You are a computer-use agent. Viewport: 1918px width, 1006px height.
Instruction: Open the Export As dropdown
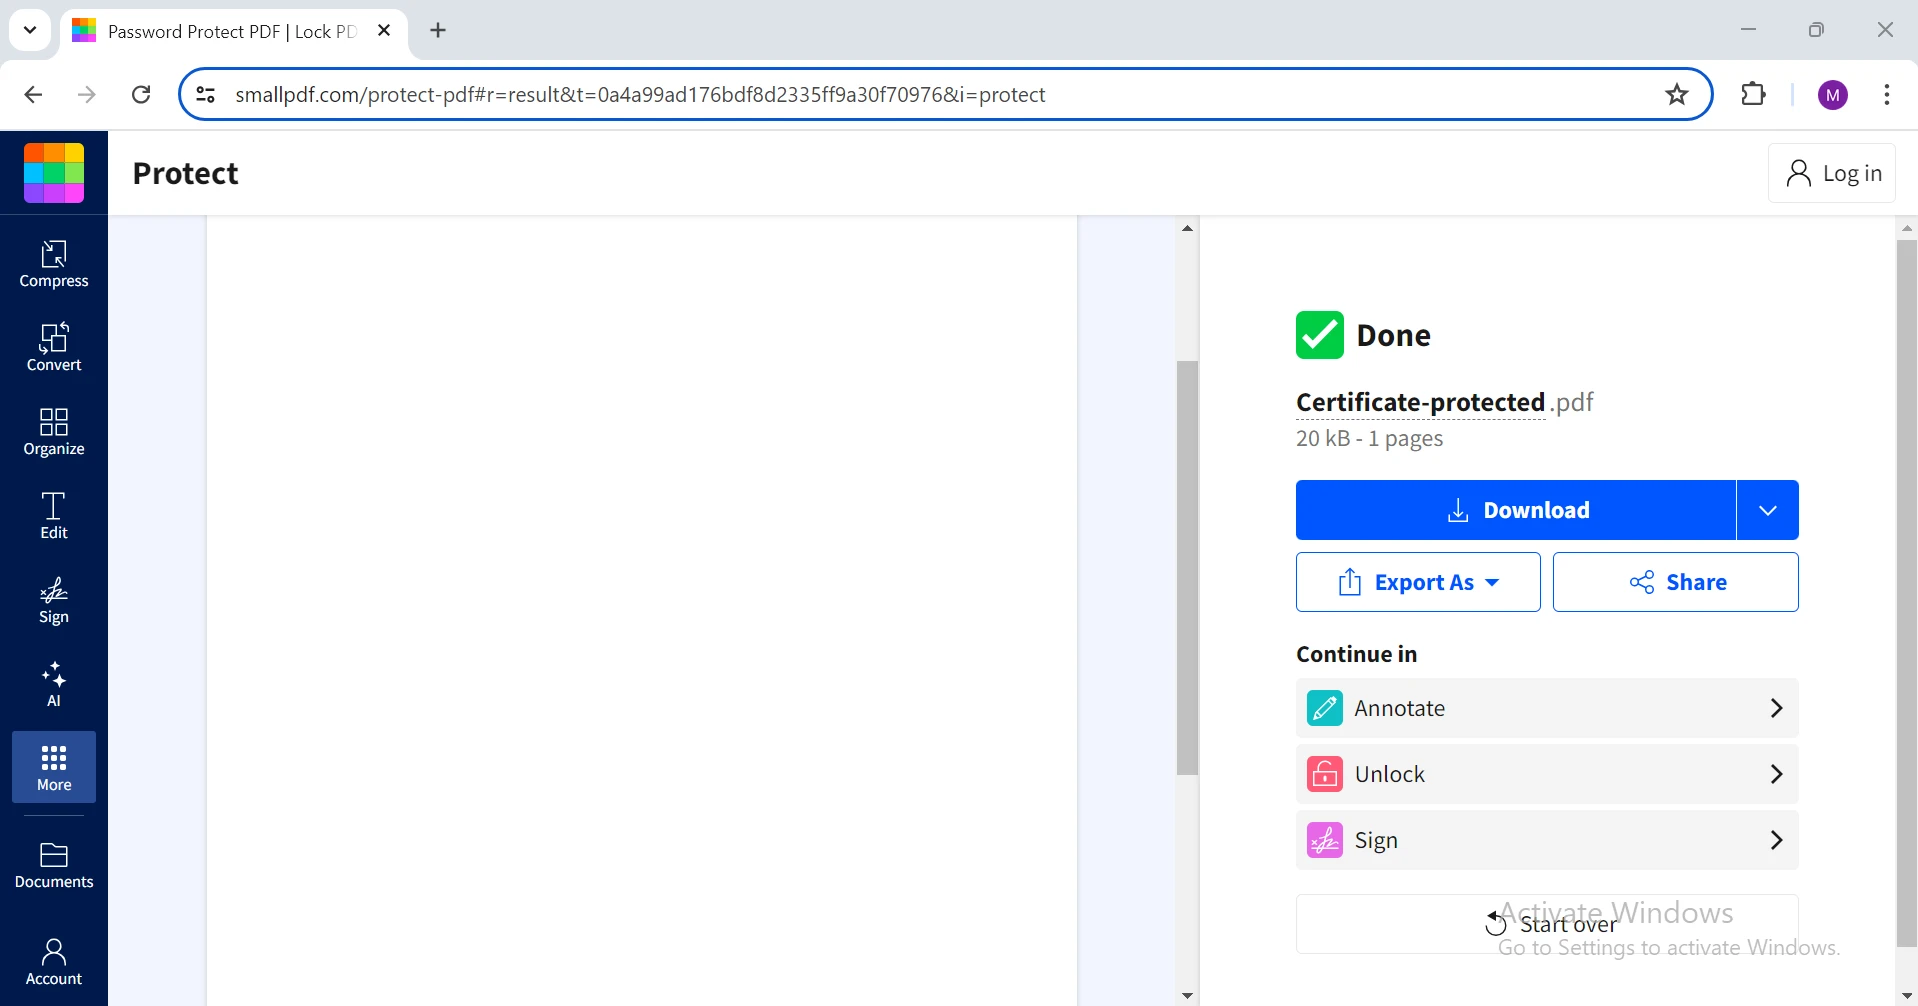click(1418, 582)
